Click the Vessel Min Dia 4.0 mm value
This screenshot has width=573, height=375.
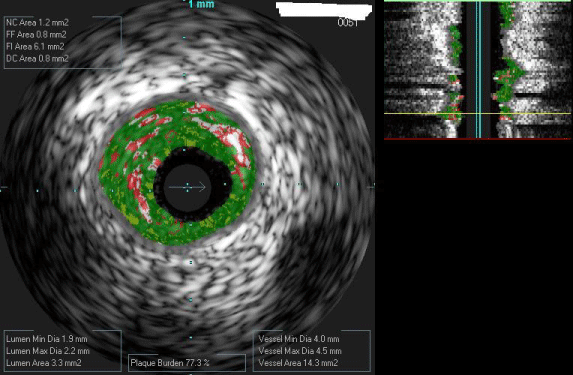(x=299, y=339)
